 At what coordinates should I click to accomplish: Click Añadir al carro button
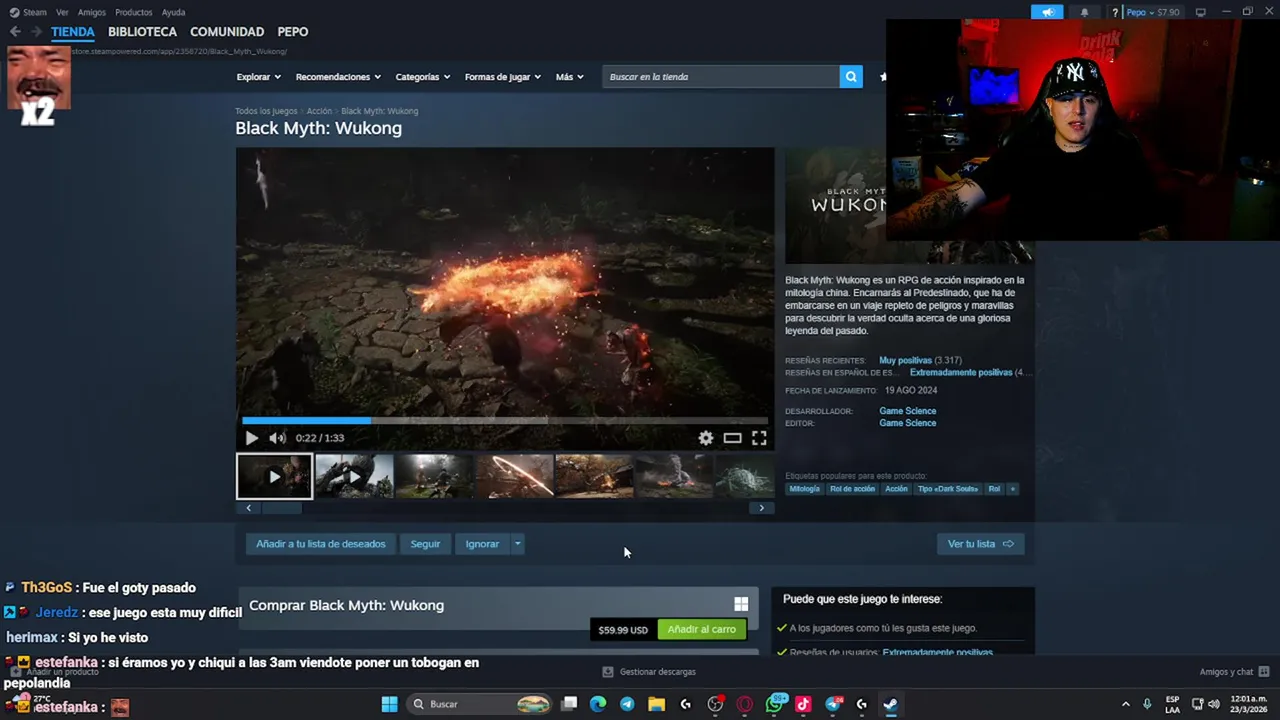click(x=701, y=629)
